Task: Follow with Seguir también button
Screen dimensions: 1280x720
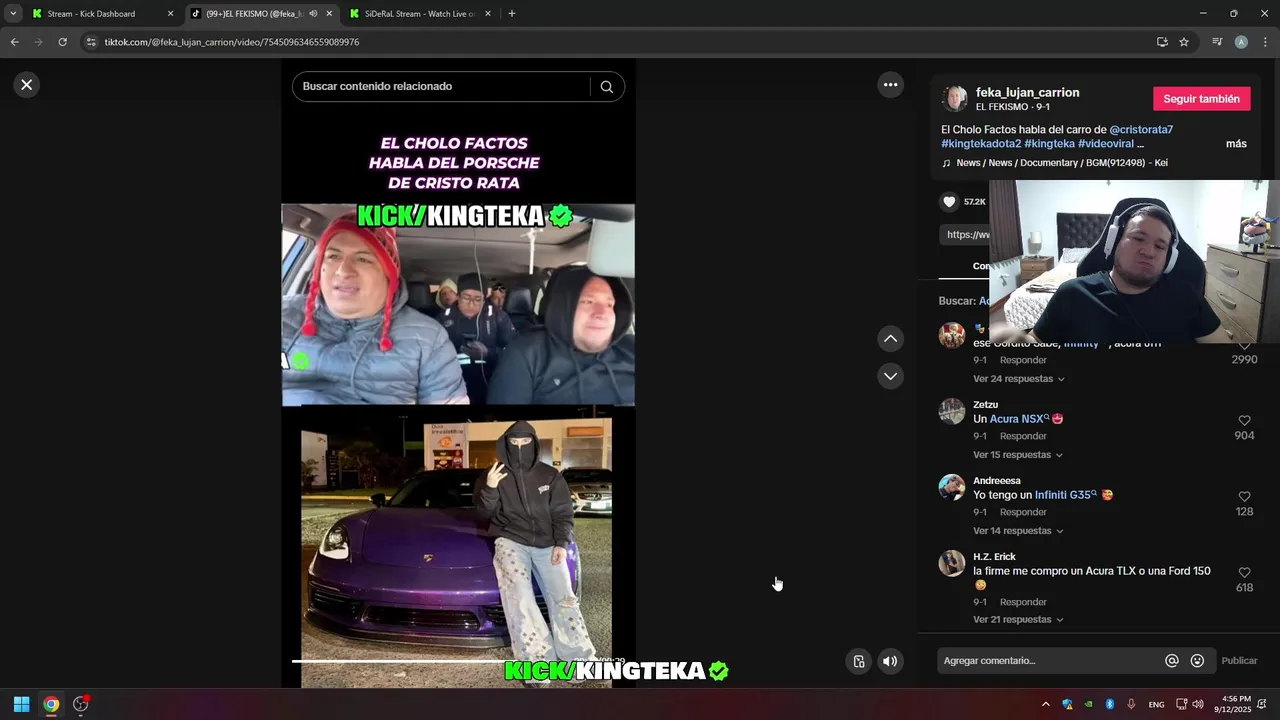Action: (1201, 99)
